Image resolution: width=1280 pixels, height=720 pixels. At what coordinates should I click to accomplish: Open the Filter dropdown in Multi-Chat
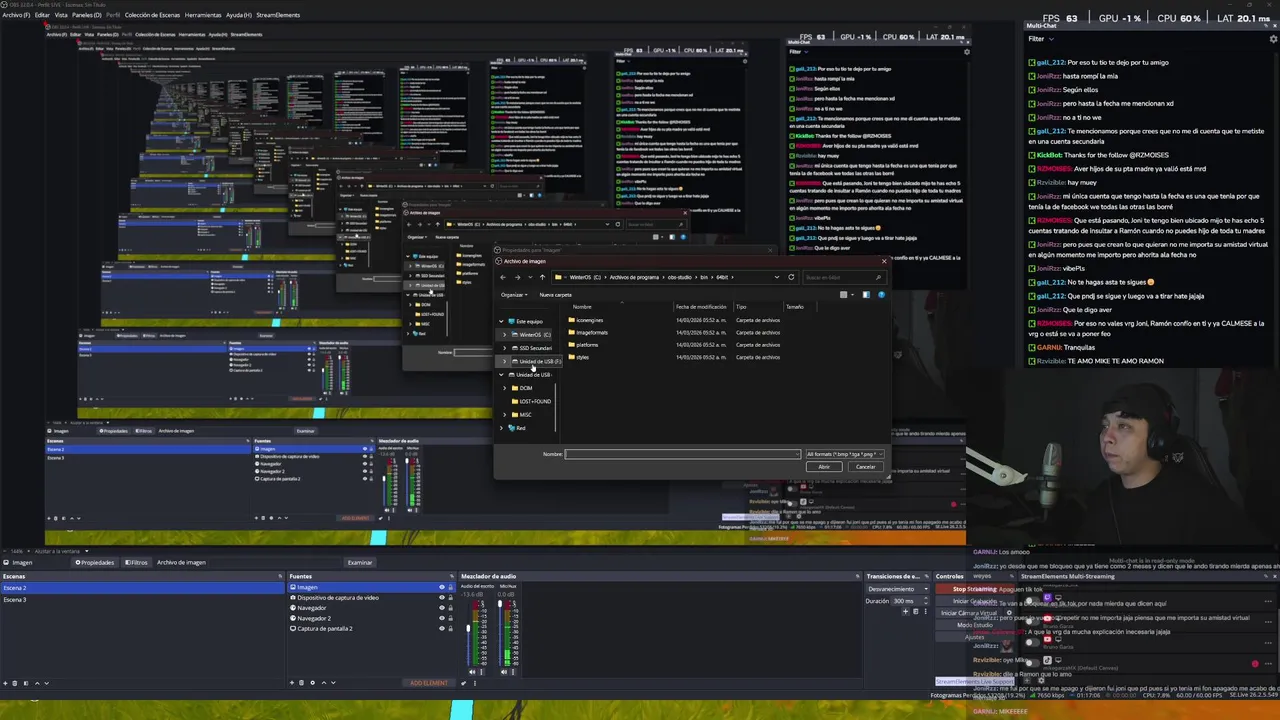coord(1040,39)
